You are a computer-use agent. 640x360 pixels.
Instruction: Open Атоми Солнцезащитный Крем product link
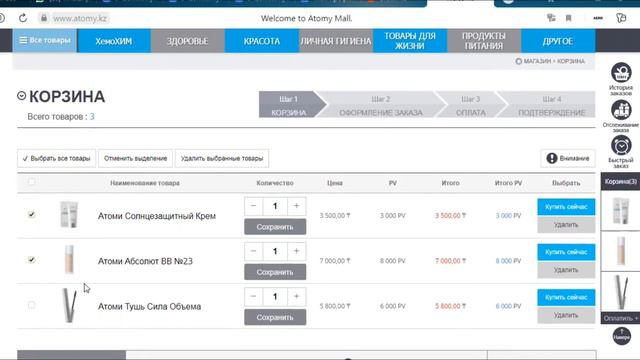[157, 216]
